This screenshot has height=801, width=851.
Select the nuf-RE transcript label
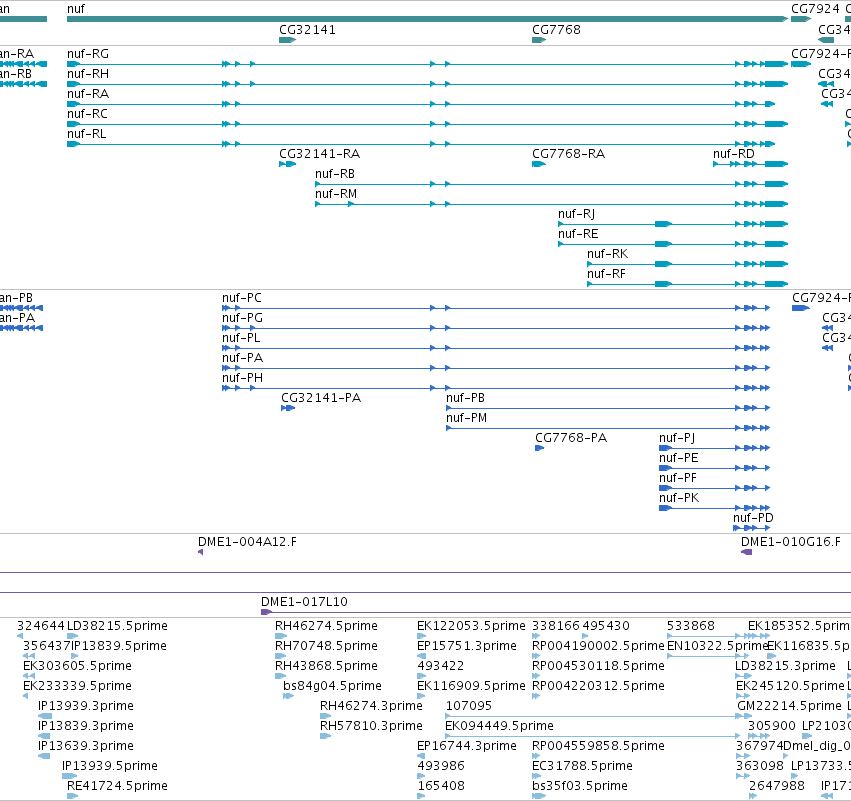(x=578, y=234)
